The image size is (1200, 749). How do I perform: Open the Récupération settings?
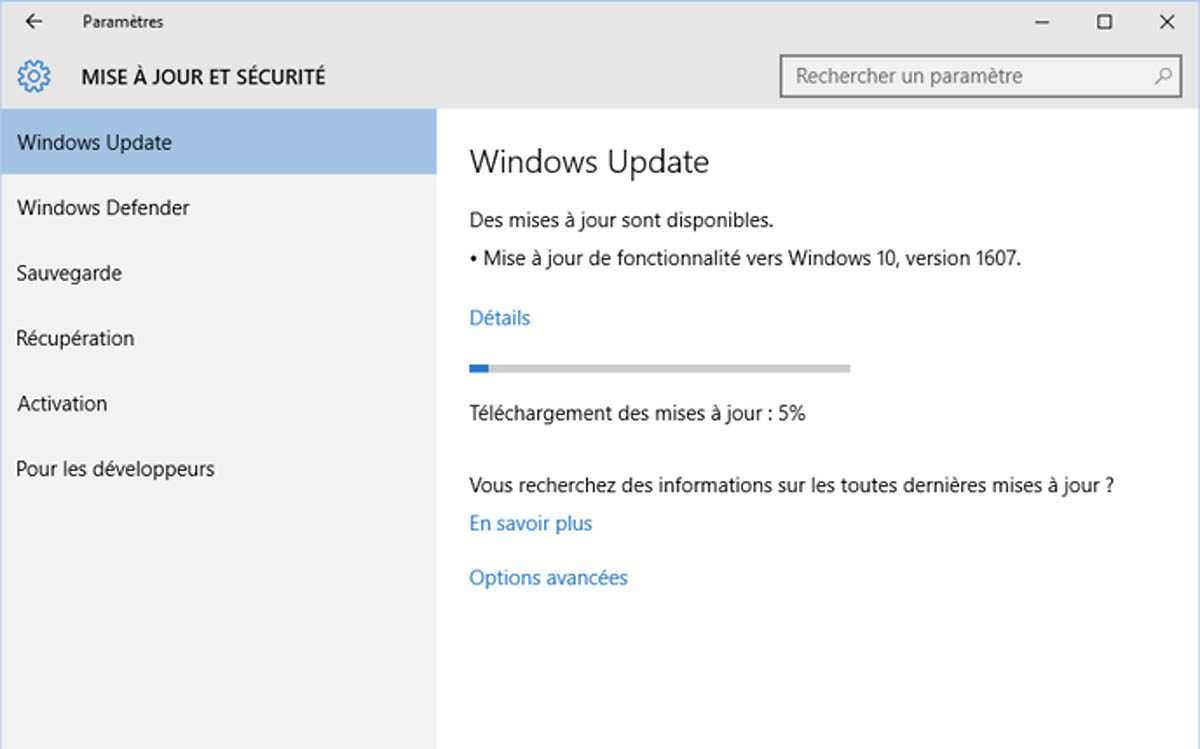pos(218,338)
